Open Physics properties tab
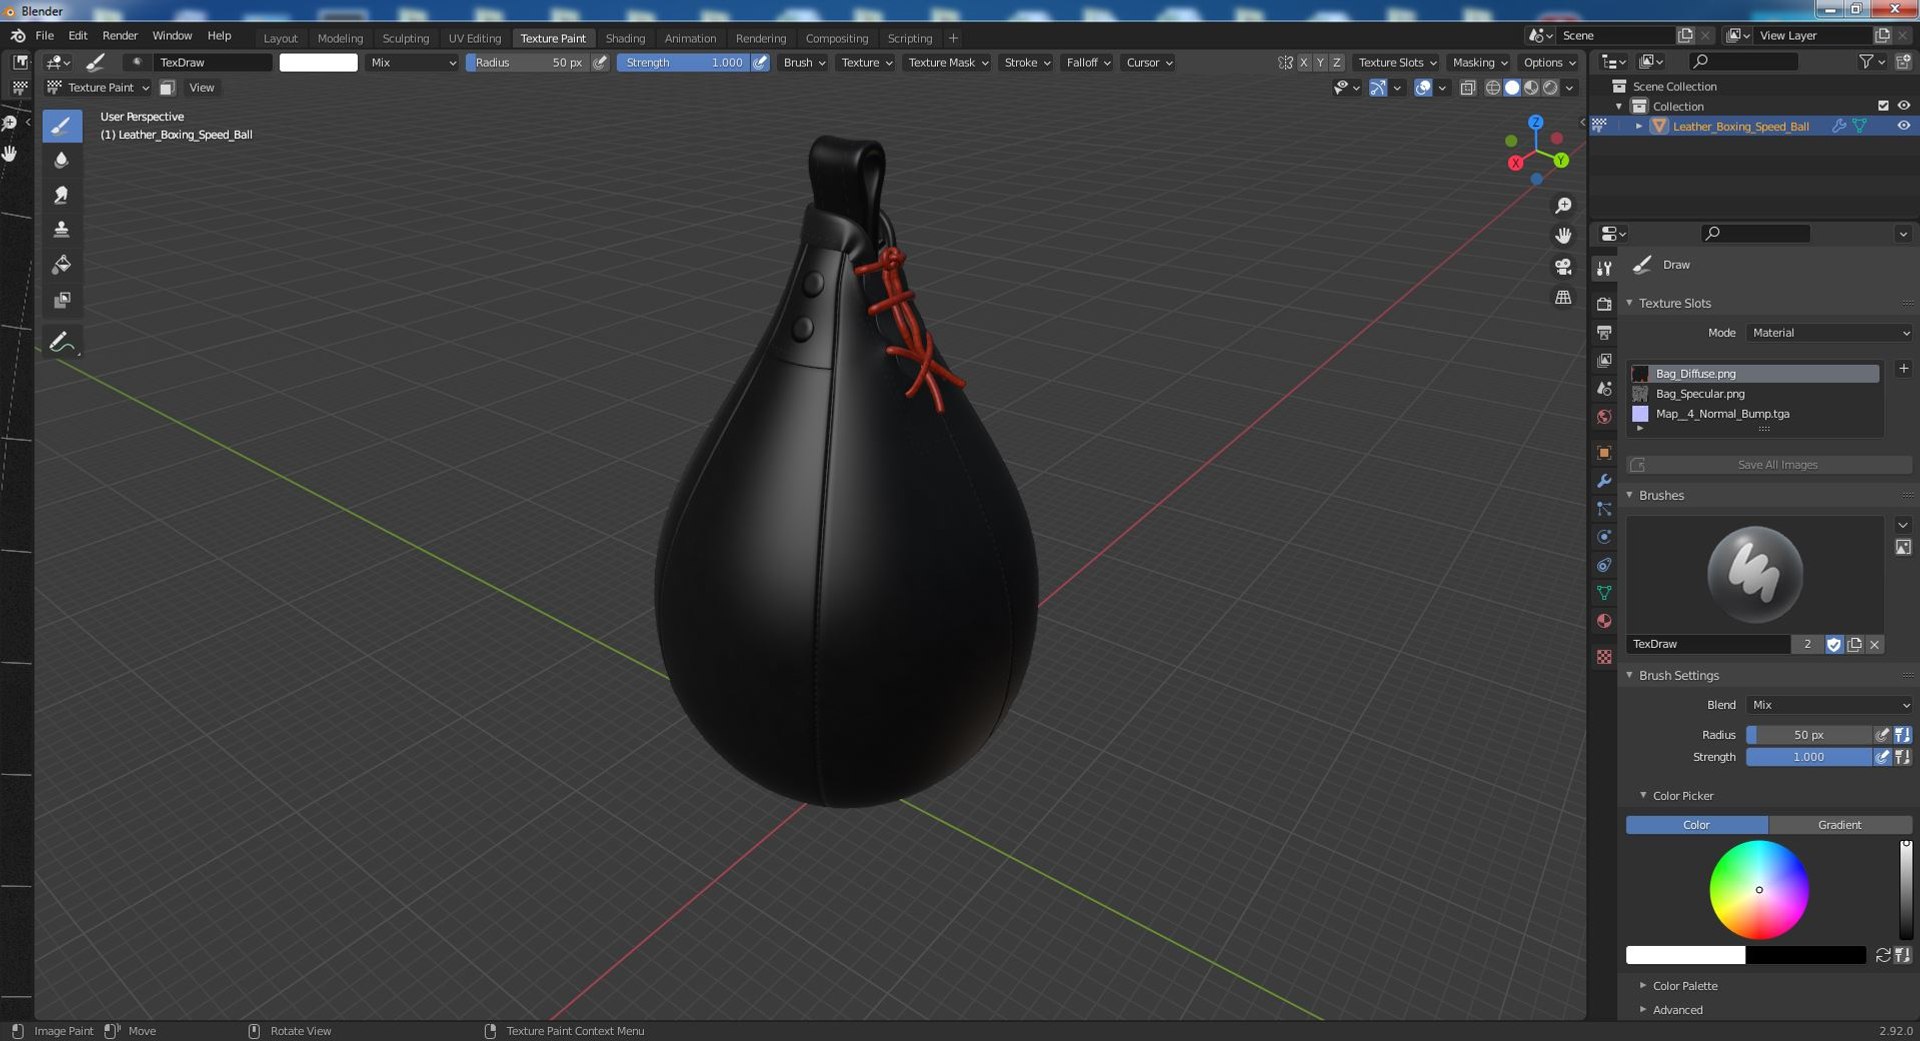Screen dimensions: 1920x1041 1604,537
